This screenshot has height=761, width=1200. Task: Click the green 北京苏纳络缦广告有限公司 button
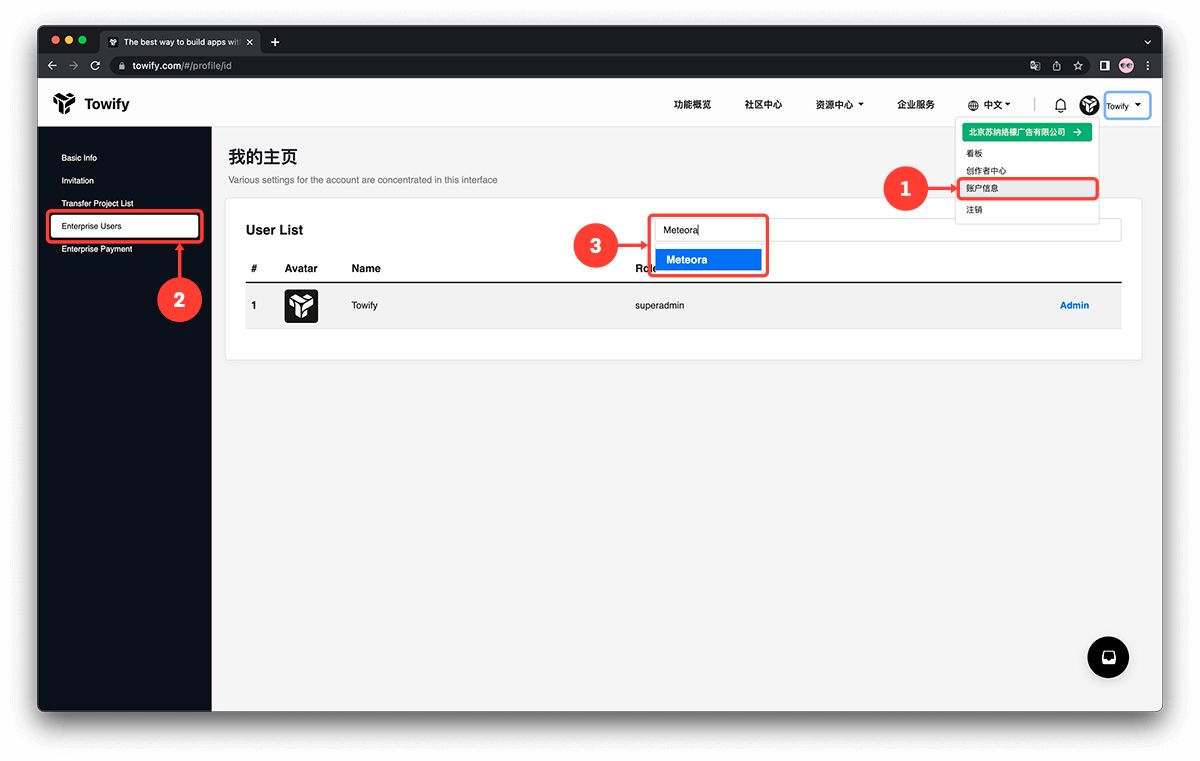1026,132
